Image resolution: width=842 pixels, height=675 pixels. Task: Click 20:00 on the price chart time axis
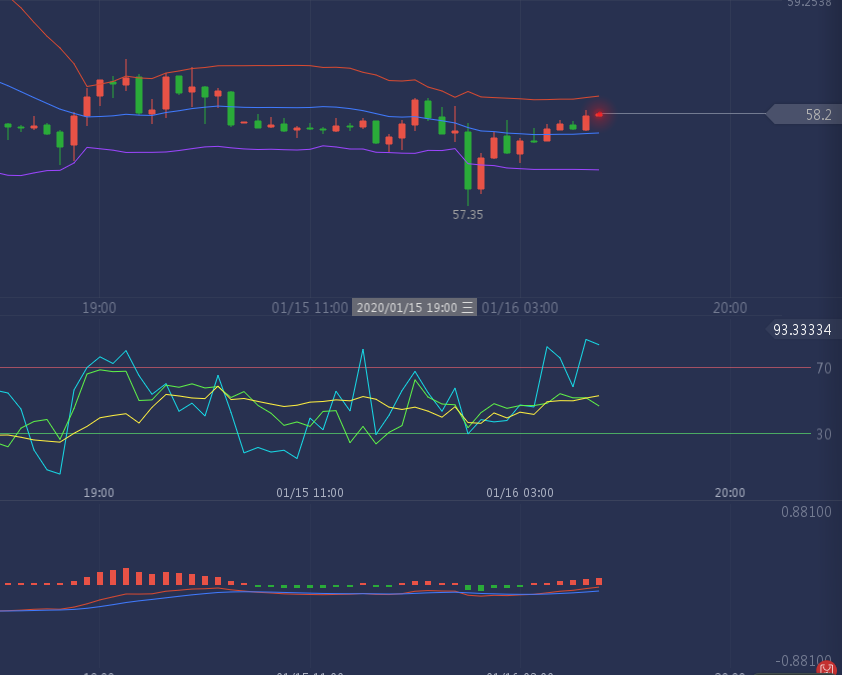pyautogui.click(x=730, y=308)
